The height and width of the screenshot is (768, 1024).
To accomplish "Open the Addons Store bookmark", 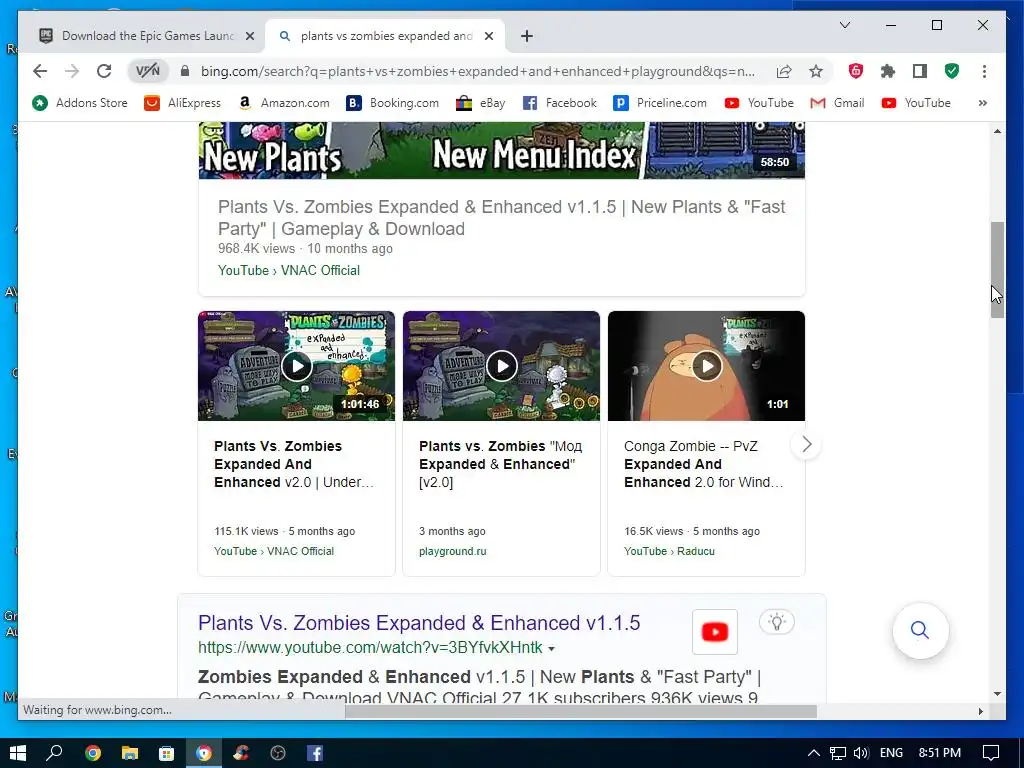I will pyautogui.click(x=80, y=103).
